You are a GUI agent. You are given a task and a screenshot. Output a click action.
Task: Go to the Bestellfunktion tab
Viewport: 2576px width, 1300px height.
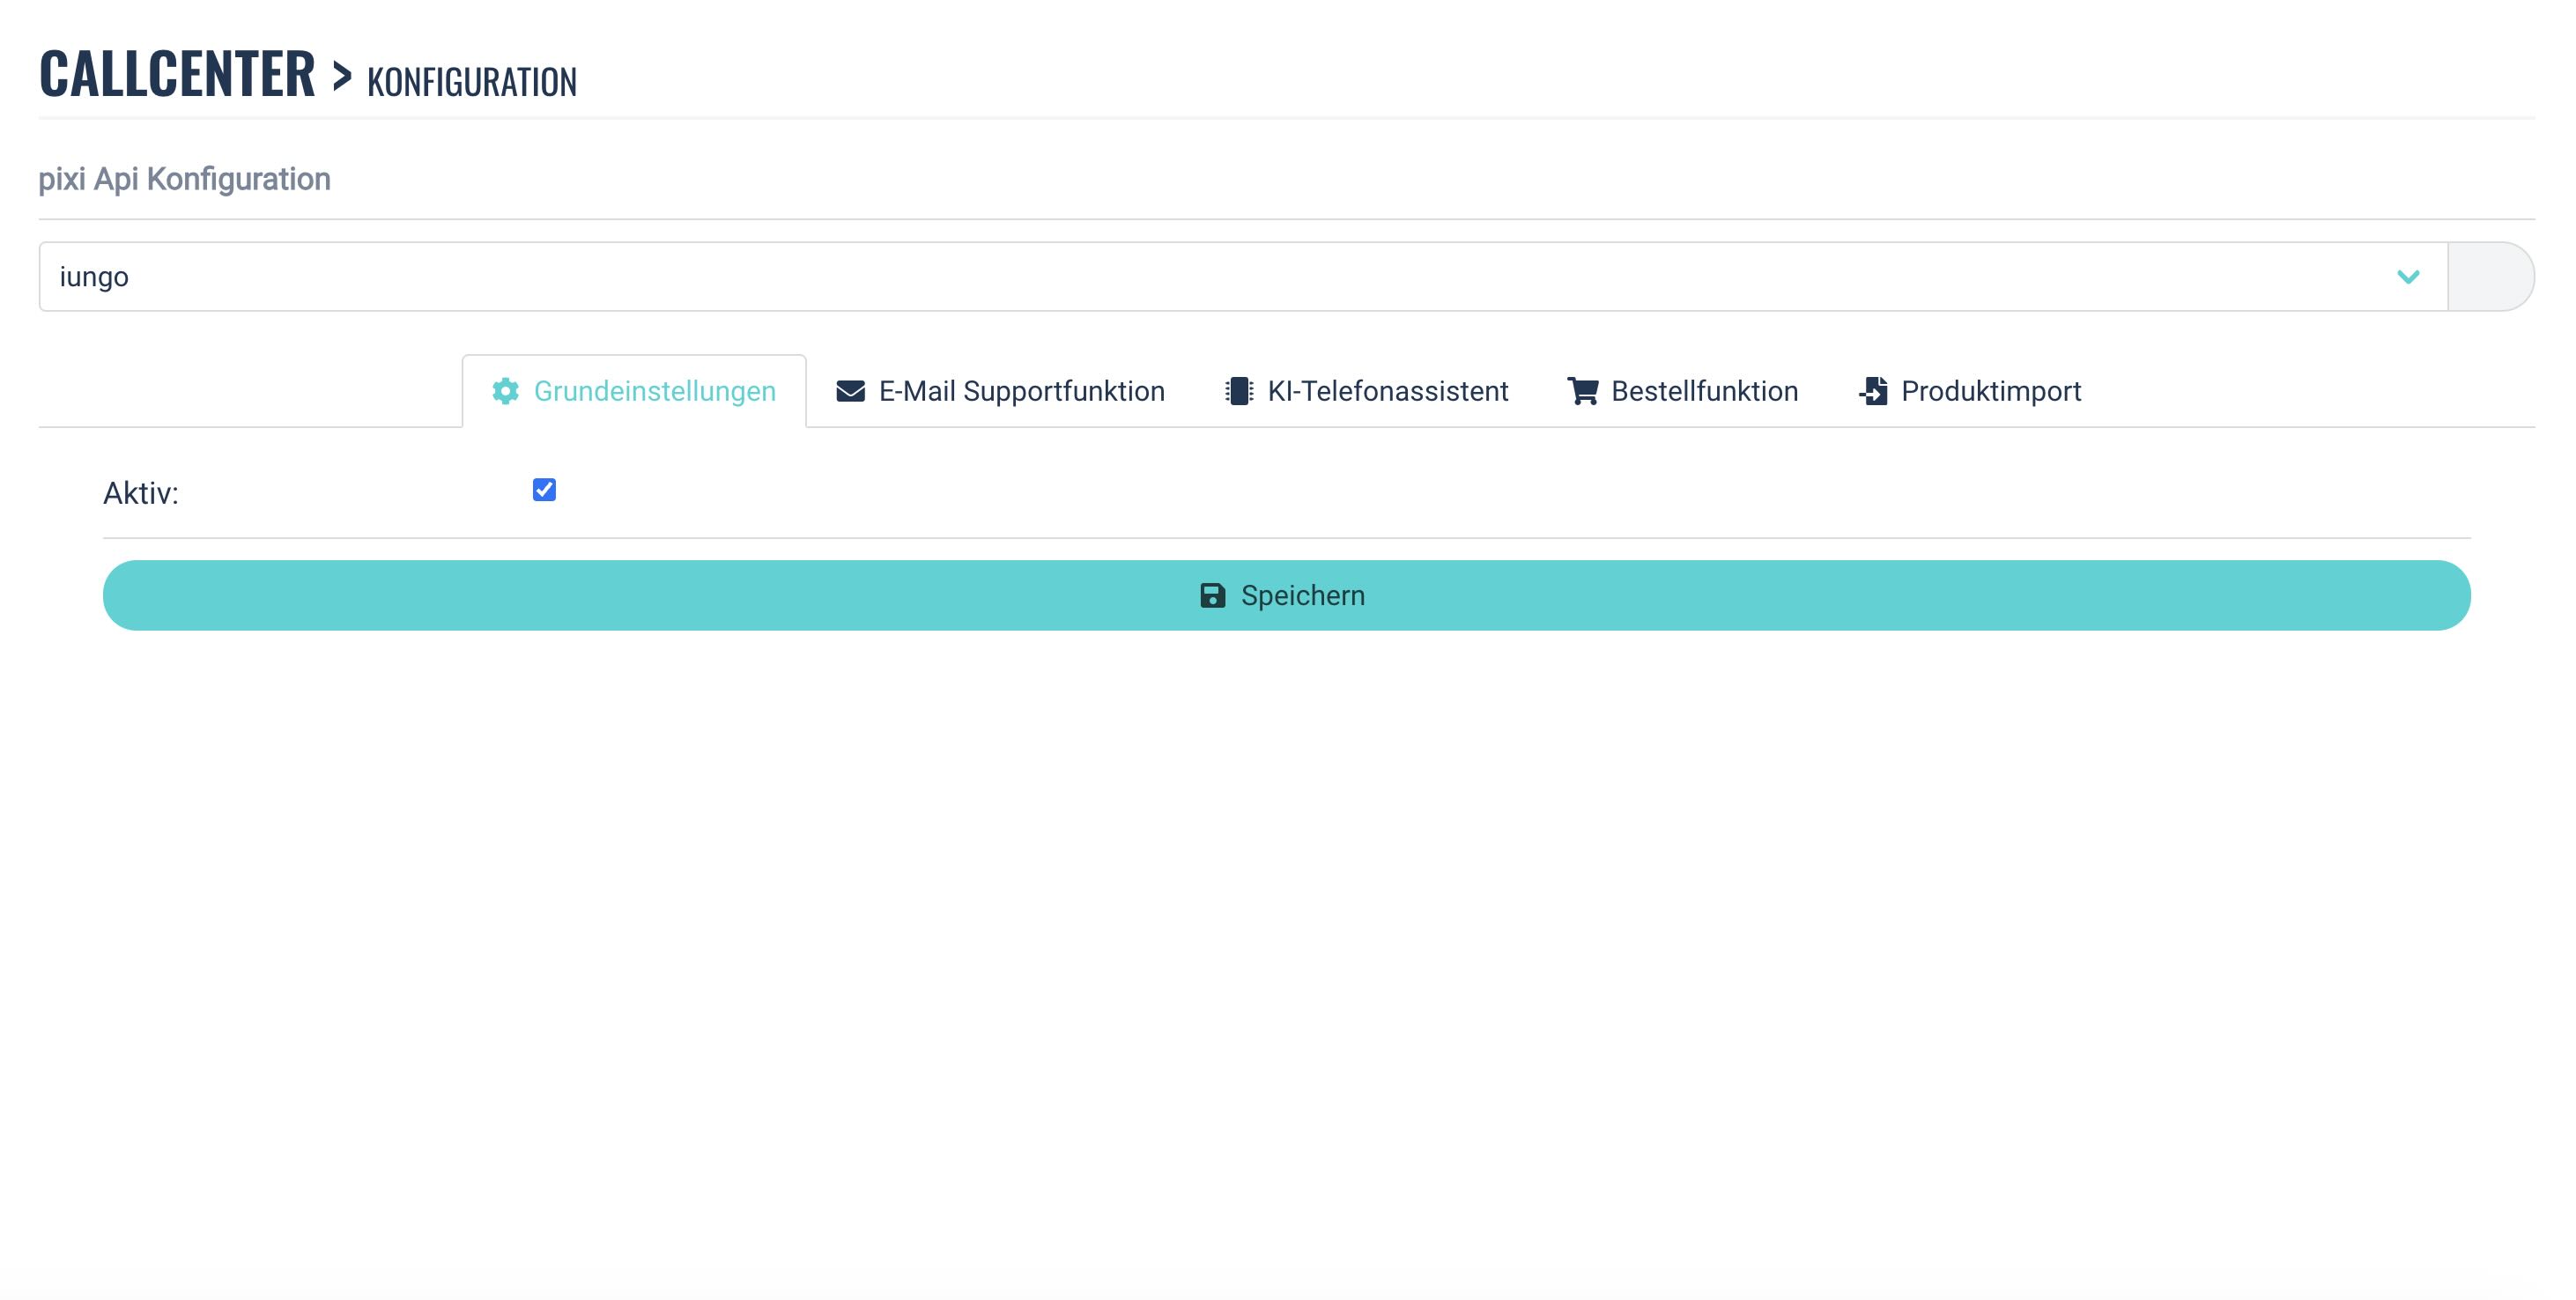tap(1704, 391)
